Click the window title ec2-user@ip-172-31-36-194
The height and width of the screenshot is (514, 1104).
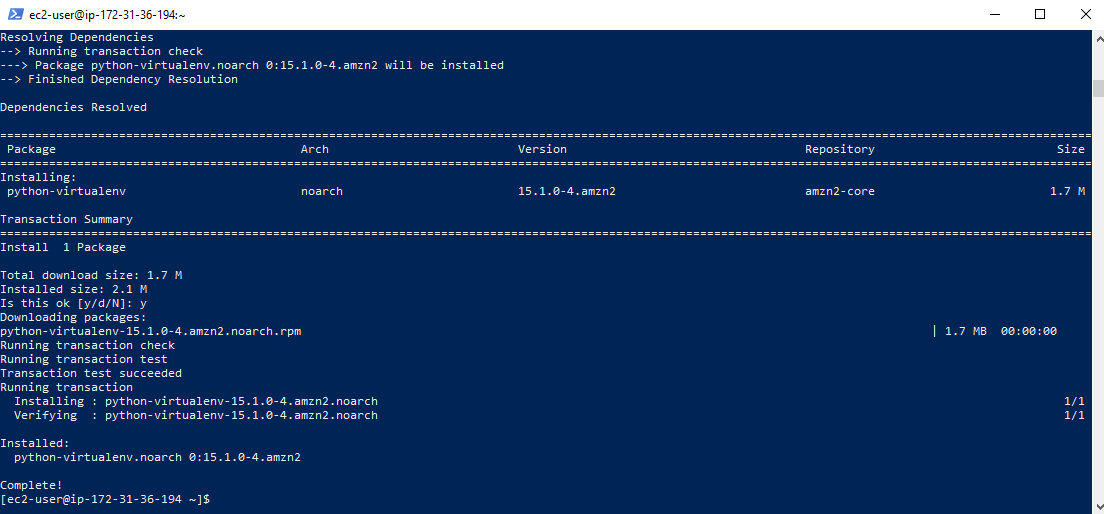[107, 14]
